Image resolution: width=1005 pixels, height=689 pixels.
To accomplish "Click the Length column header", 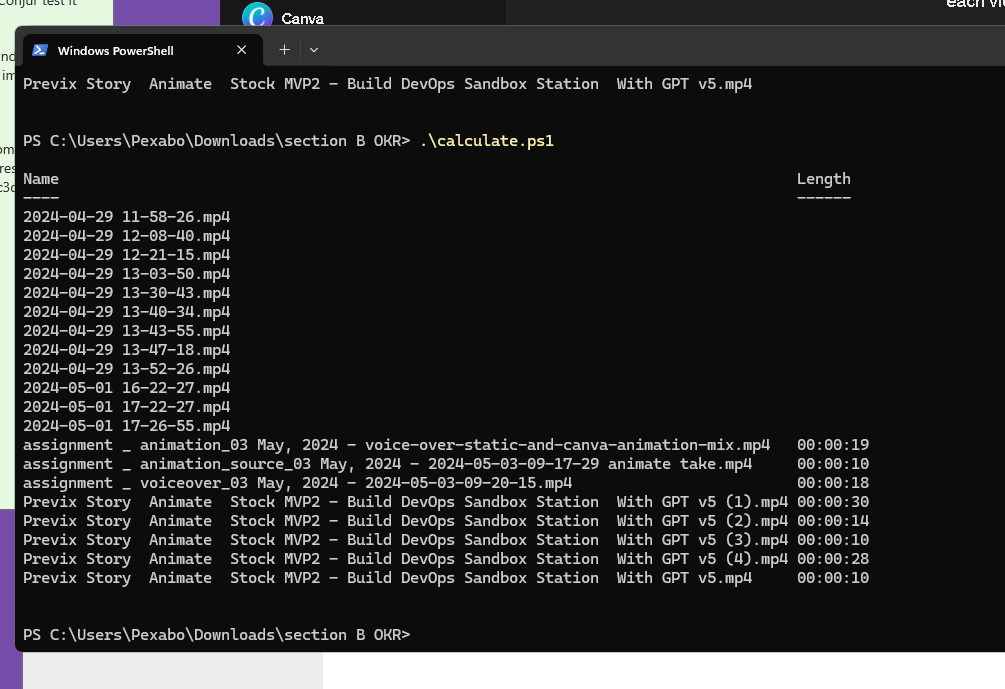I will [824, 179].
